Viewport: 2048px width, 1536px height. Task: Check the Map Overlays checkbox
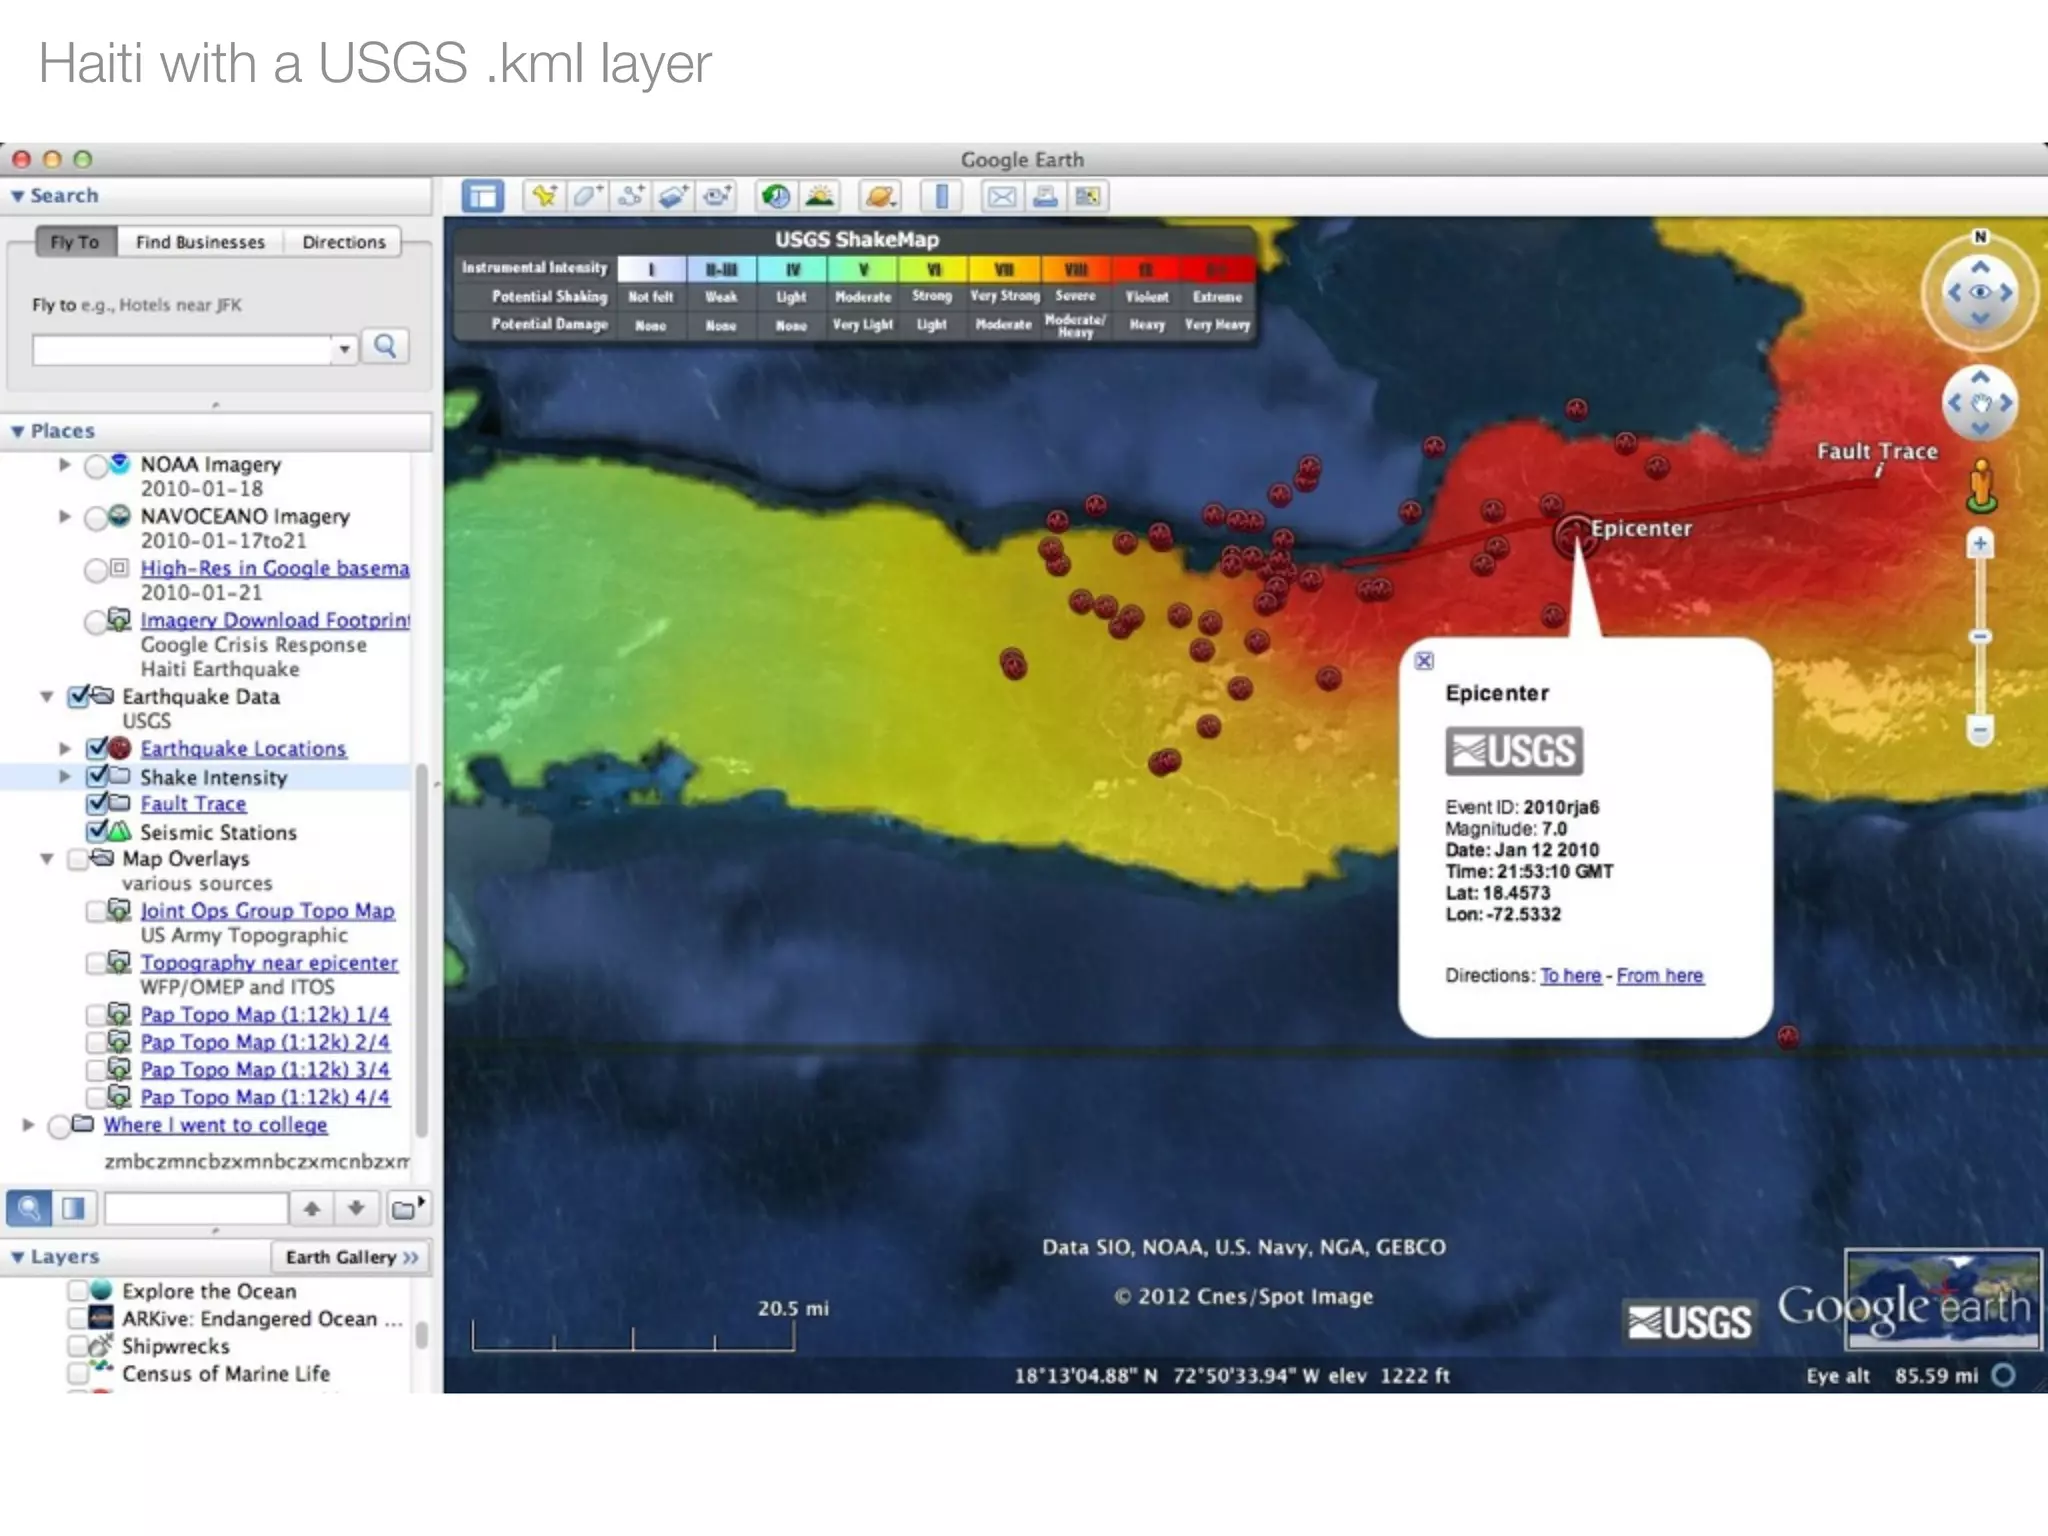[x=78, y=859]
